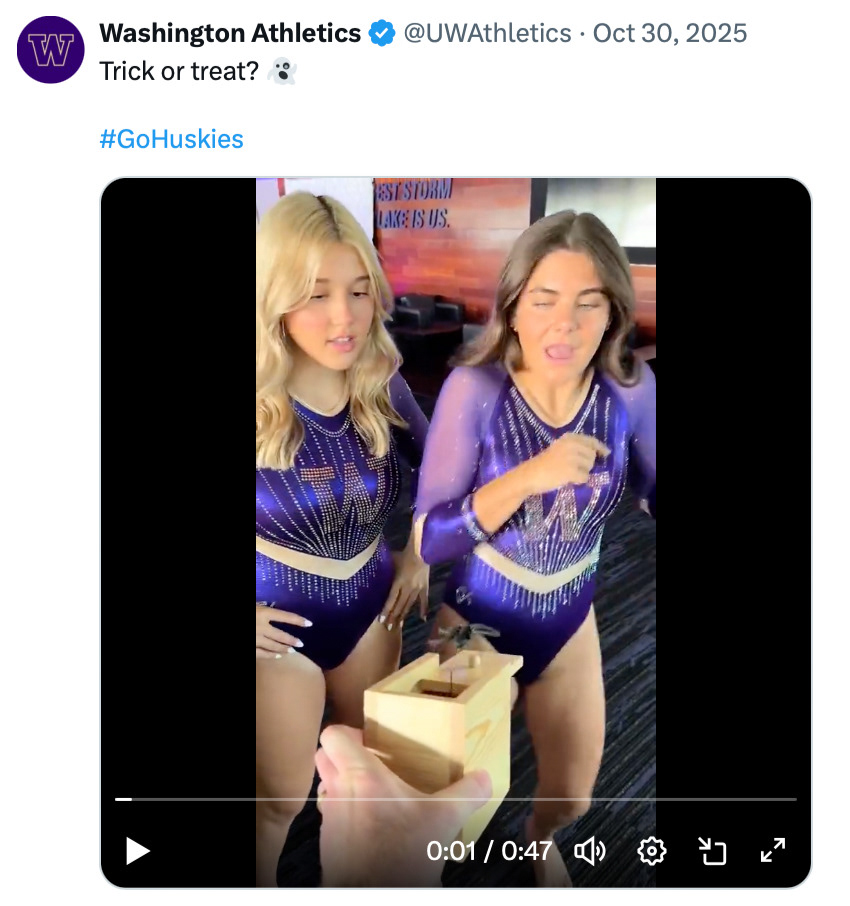Click the blue verified badge

coord(382,34)
